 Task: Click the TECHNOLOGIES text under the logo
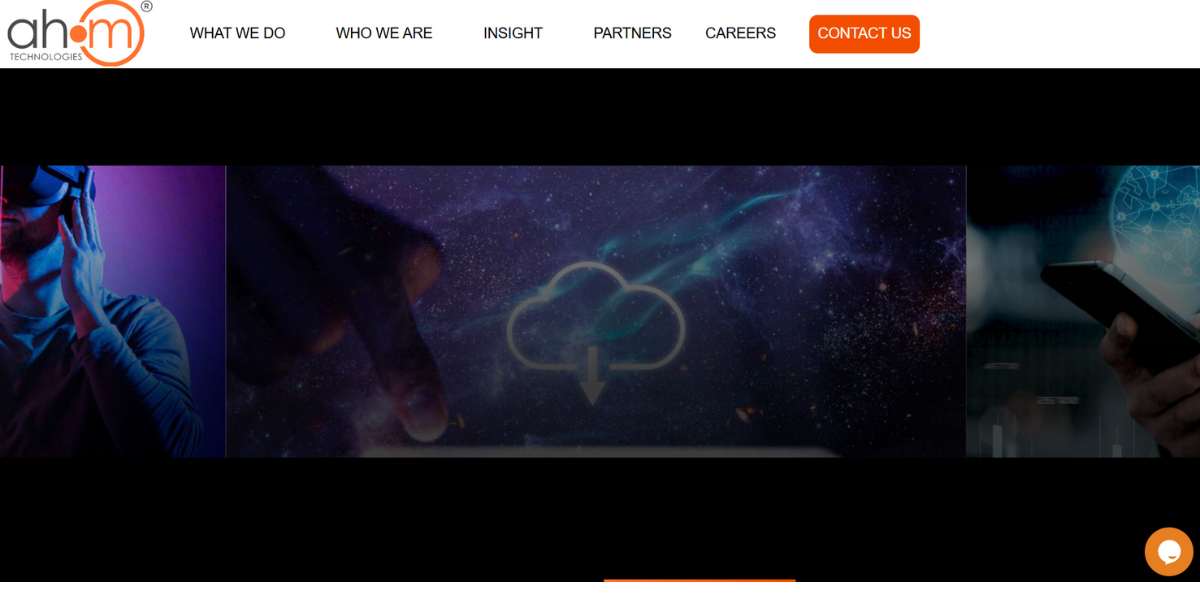(x=45, y=57)
